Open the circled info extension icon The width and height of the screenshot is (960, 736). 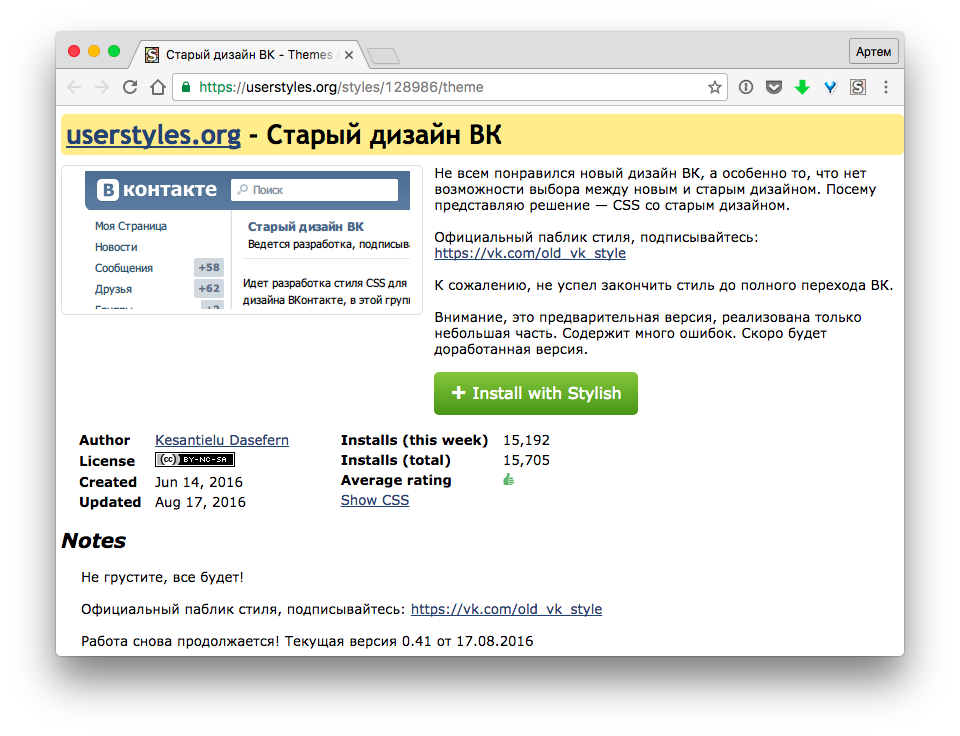point(745,87)
